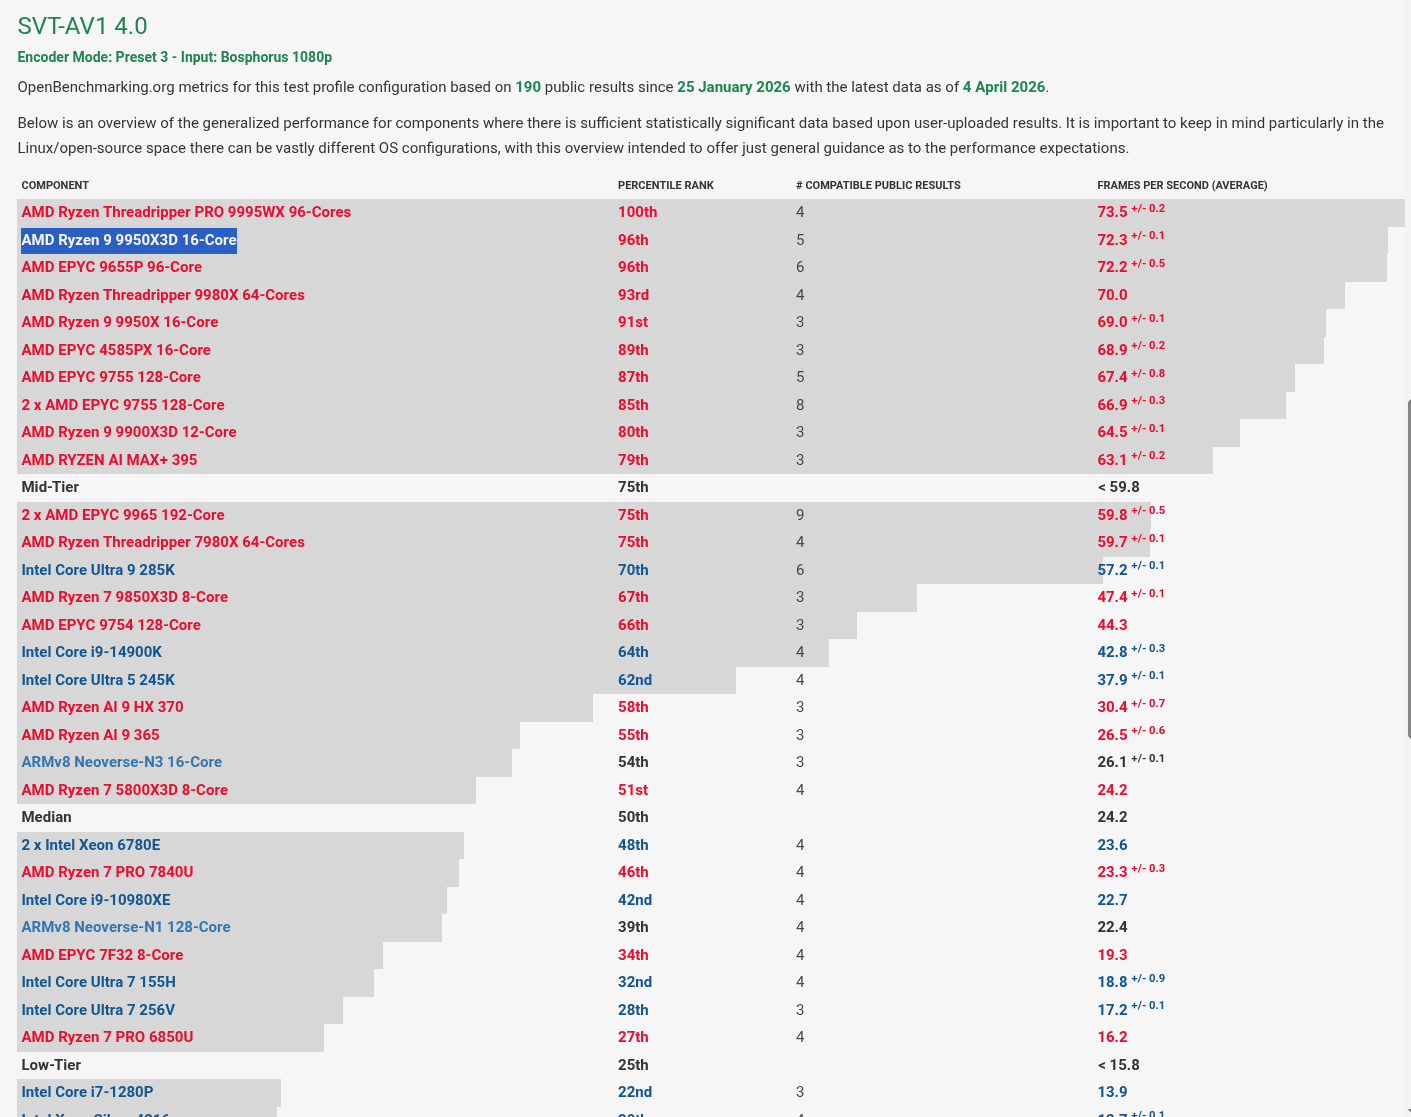1411x1117 pixels.
Task: Select AMD Ryzen Threadripper 9980X 64-Cores link
Action: point(163,295)
